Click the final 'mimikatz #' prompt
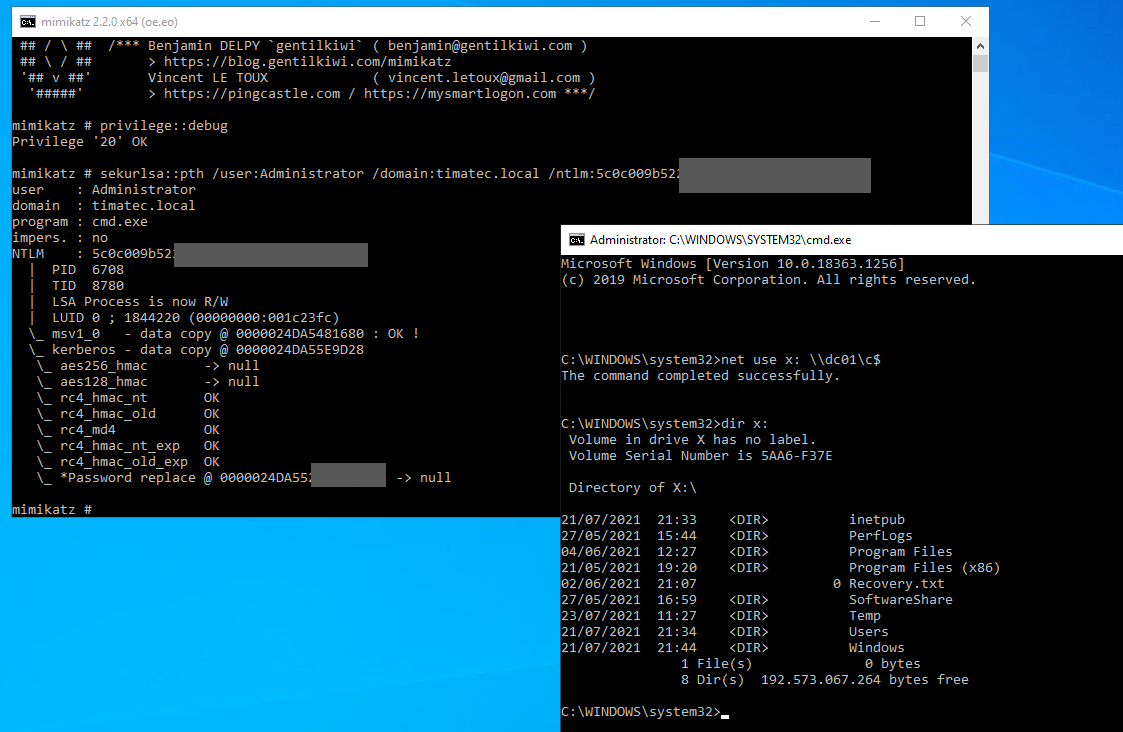The image size is (1123, 732). 52,510
